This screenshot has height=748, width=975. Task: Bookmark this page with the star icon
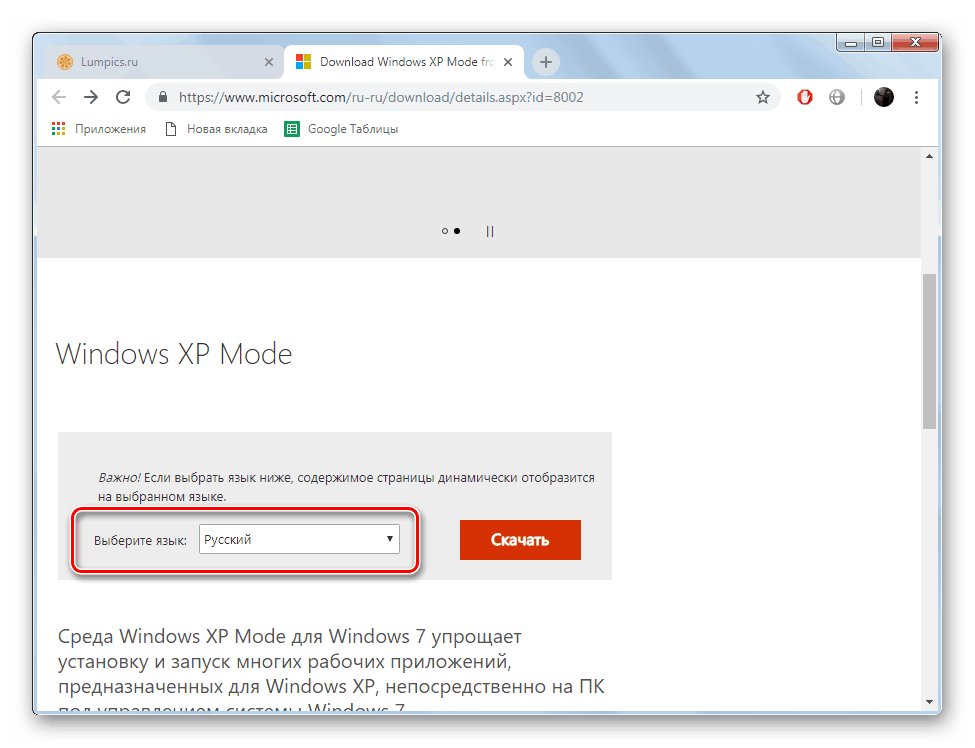[x=762, y=97]
